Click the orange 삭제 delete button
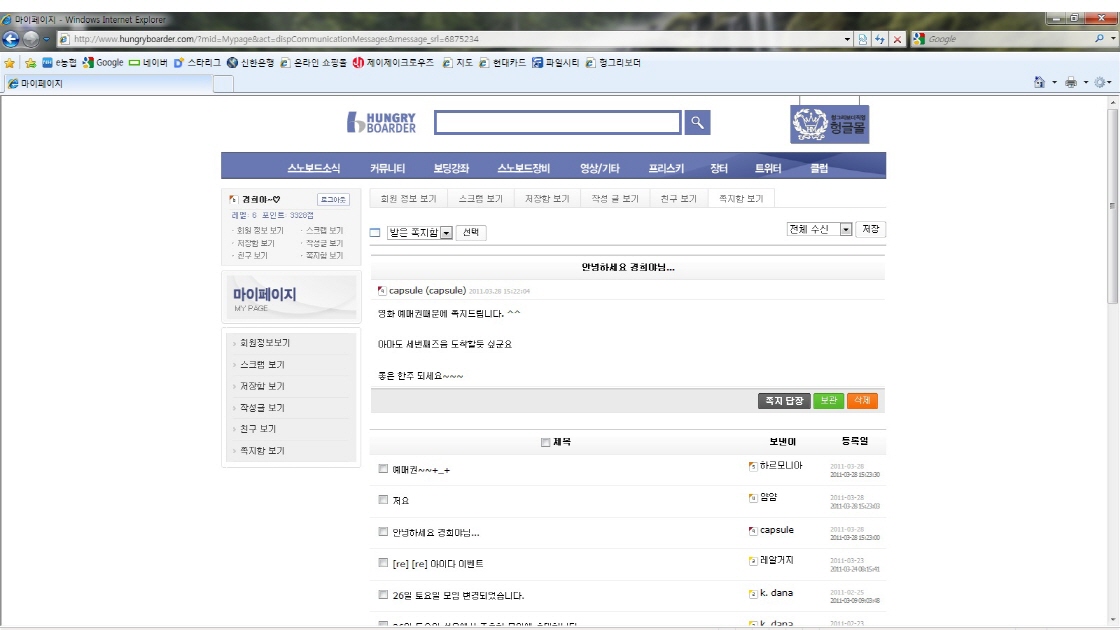 861,401
